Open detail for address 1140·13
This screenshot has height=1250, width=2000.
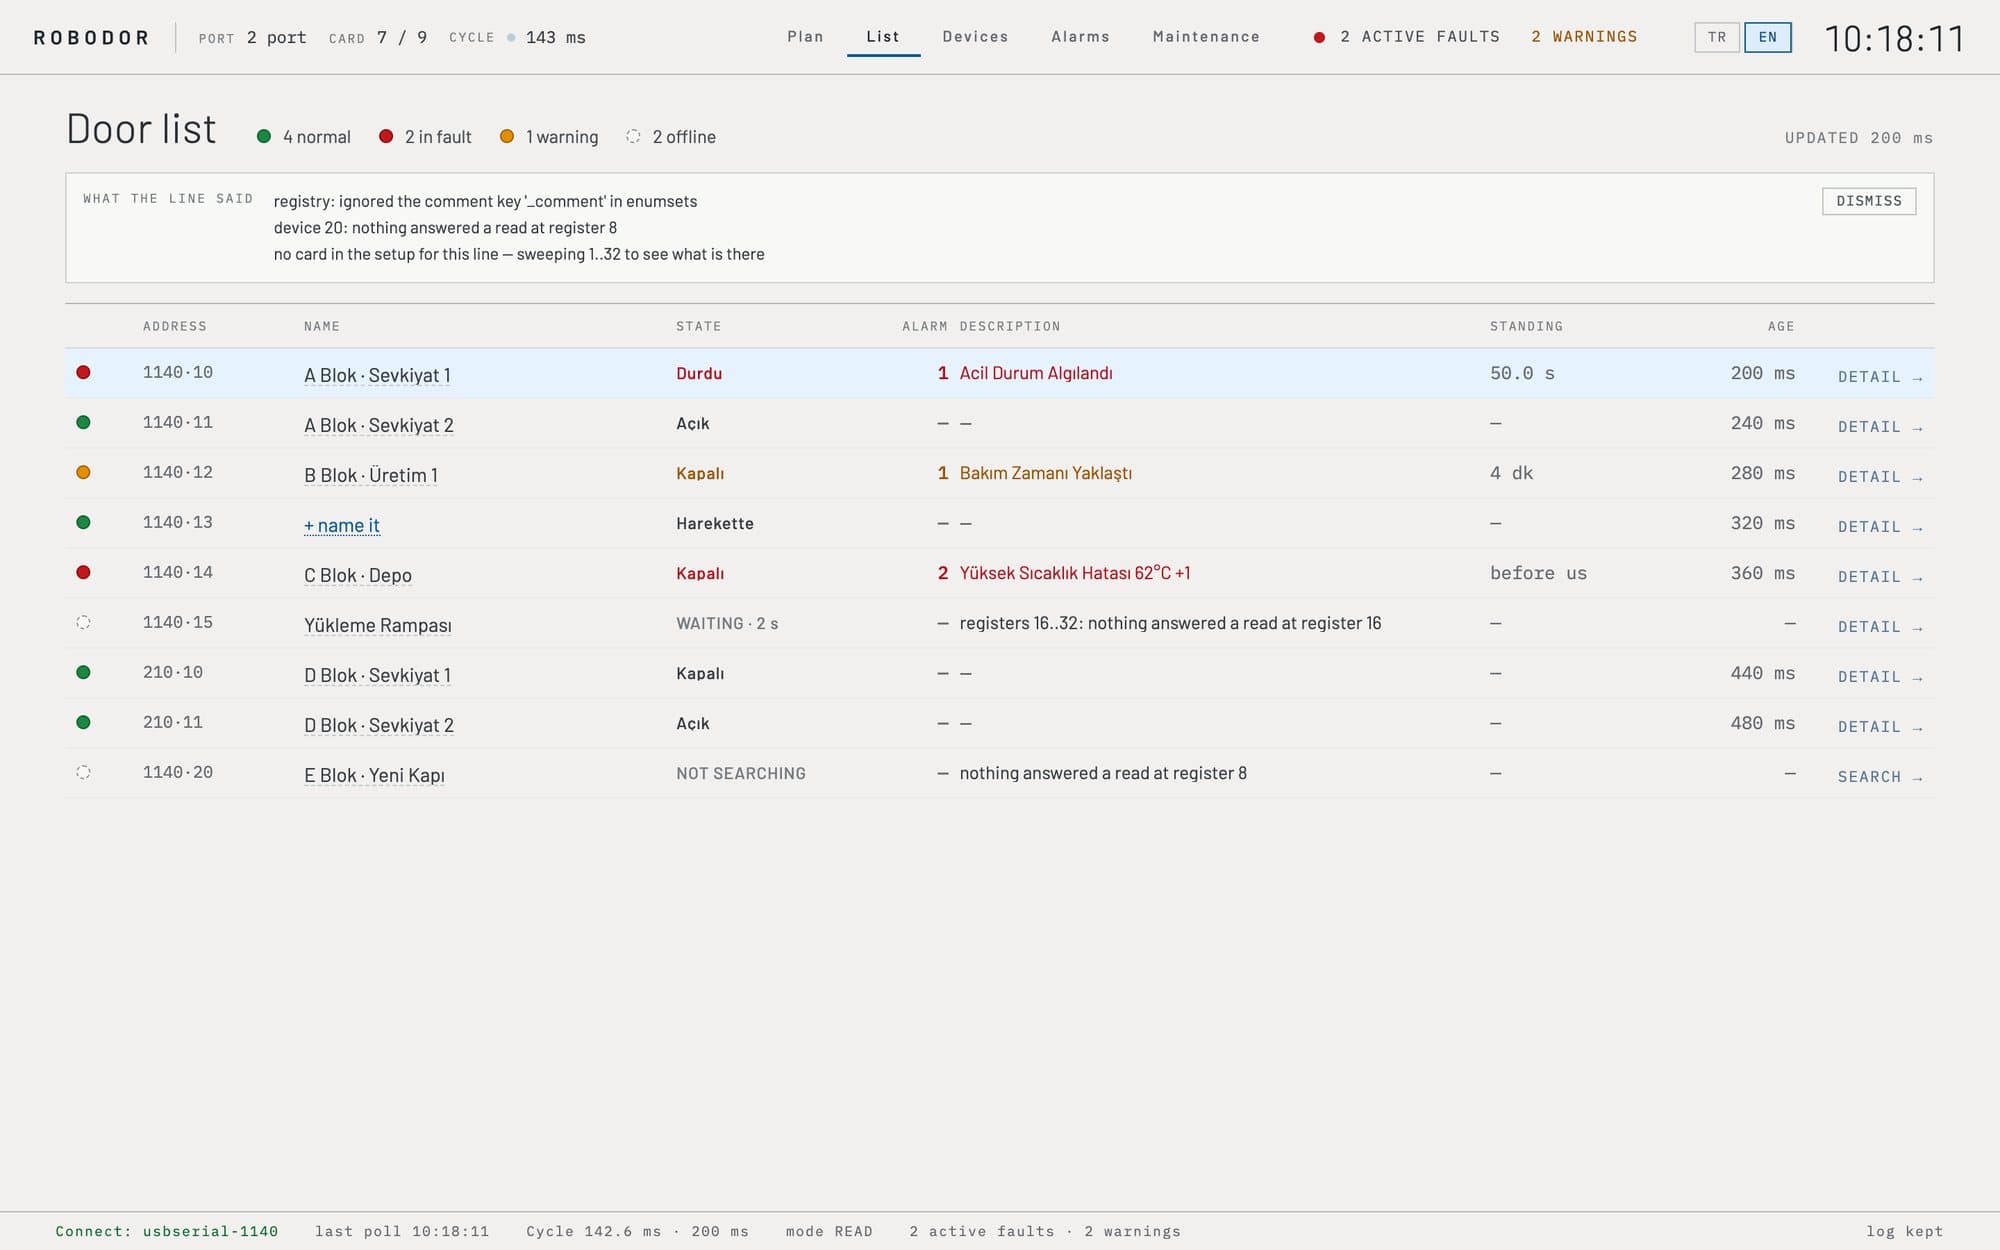(1880, 527)
